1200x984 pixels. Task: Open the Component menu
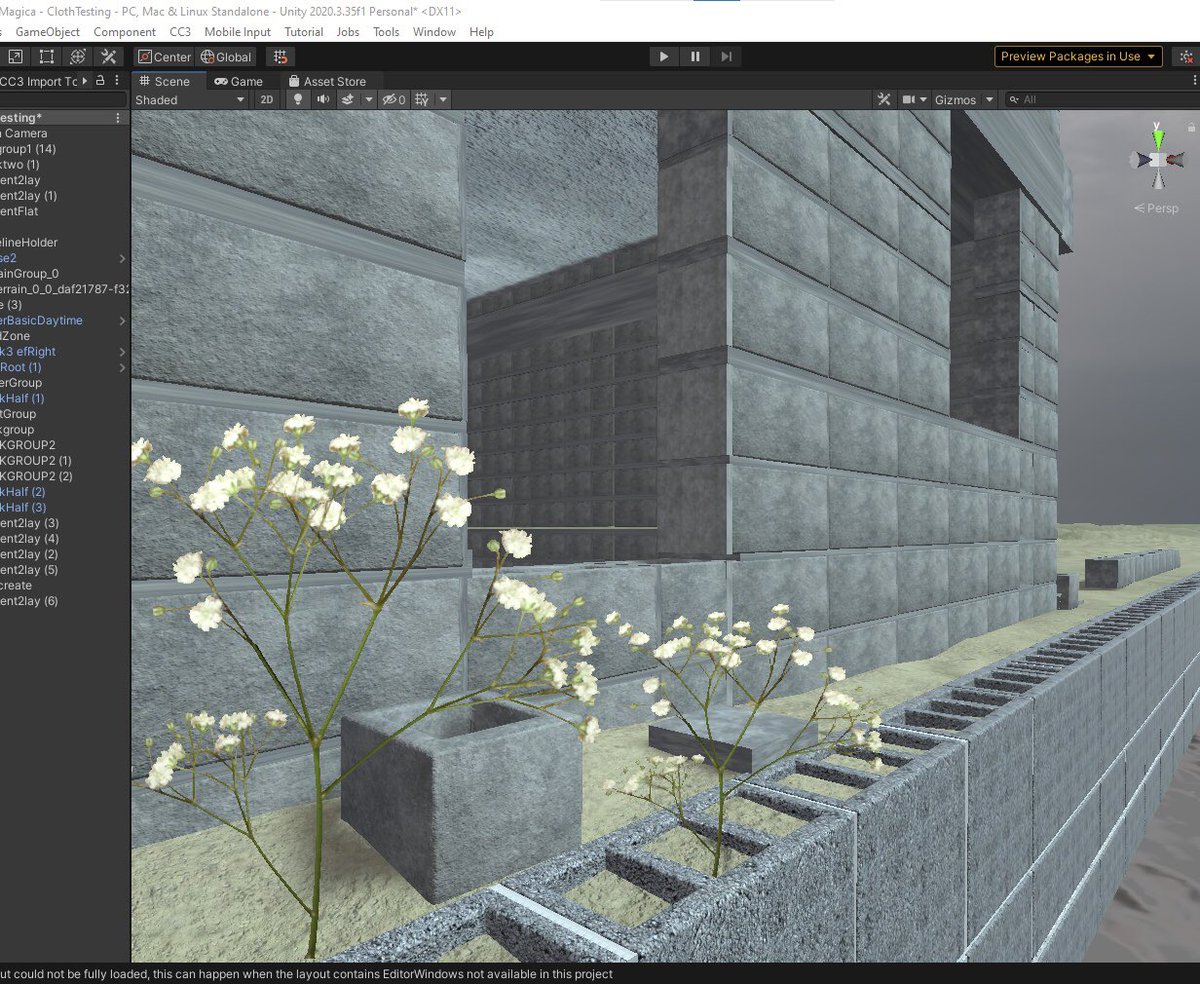tap(125, 32)
